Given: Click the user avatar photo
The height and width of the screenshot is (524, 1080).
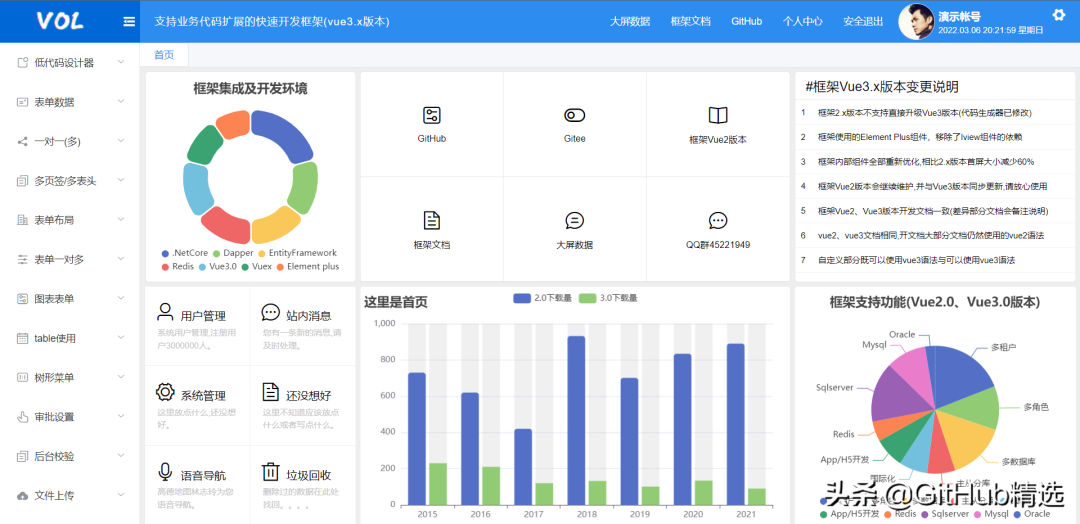Looking at the screenshot, I should [915, 21].
